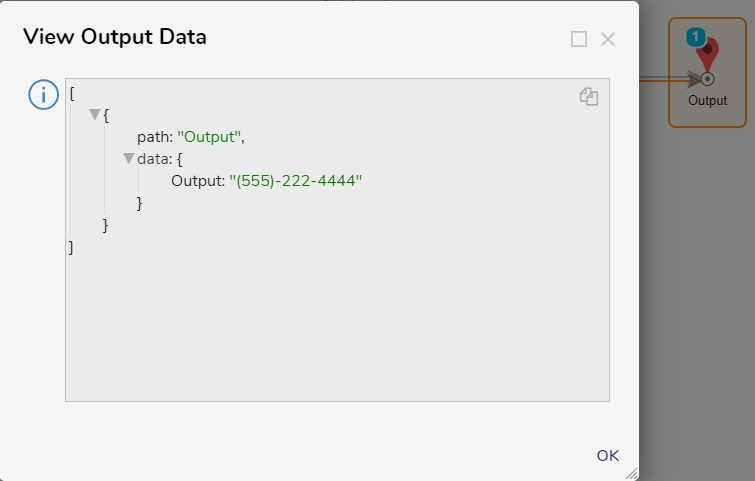This screenshot has height=481, width=755.
Task: Maximize the View Output Data dialog
Action: tap(579, 39)
